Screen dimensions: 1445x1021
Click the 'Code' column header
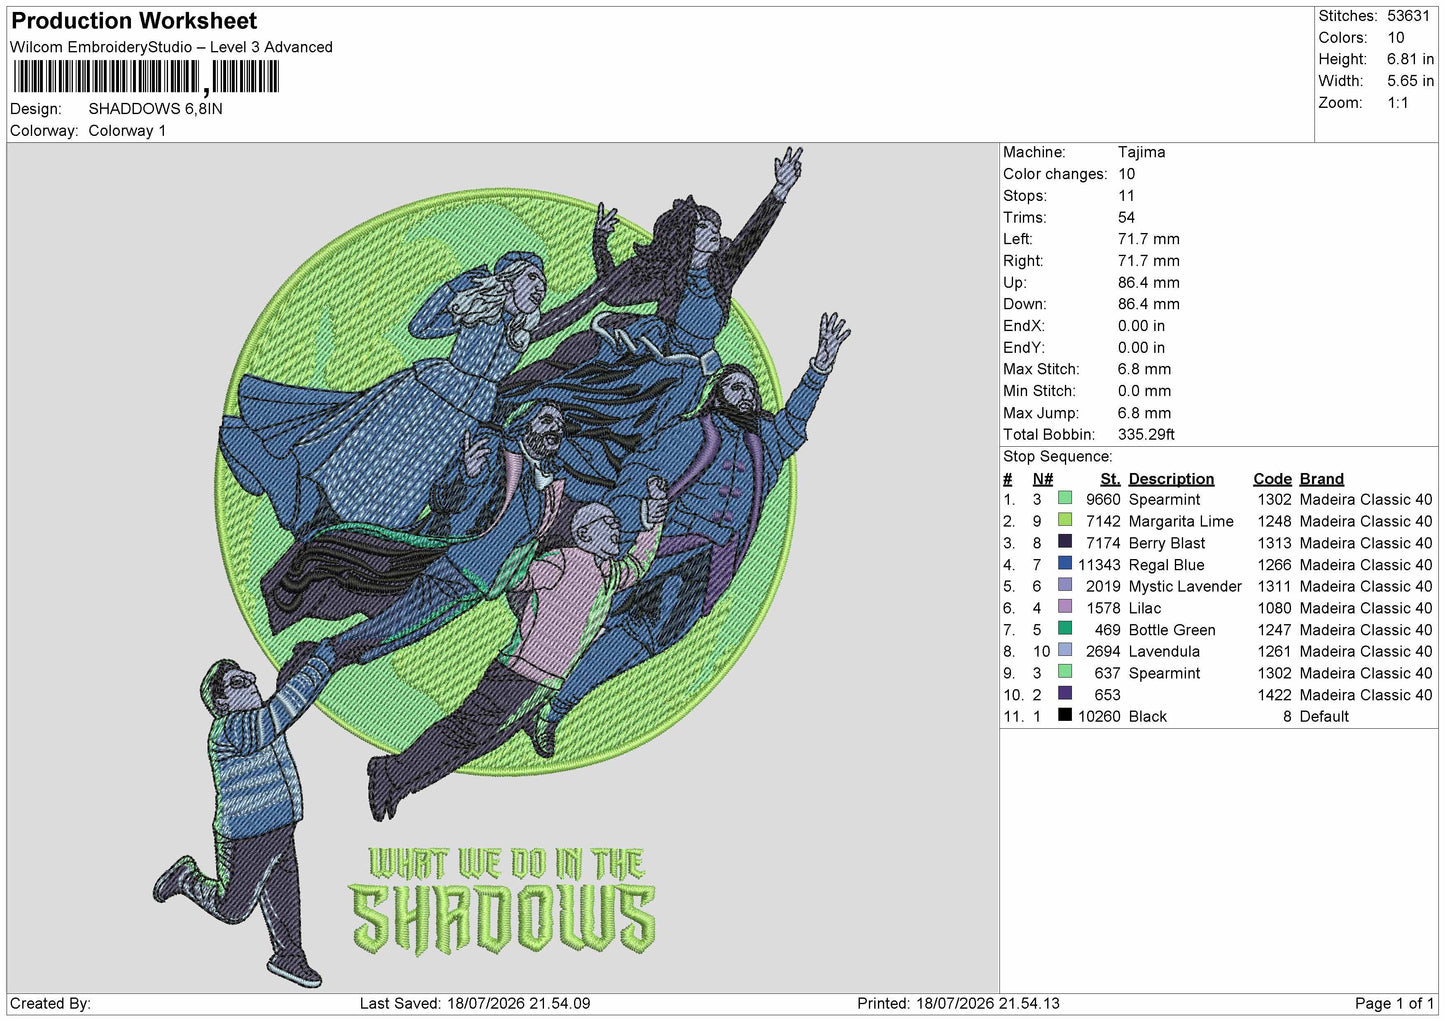pos(1272,479)
